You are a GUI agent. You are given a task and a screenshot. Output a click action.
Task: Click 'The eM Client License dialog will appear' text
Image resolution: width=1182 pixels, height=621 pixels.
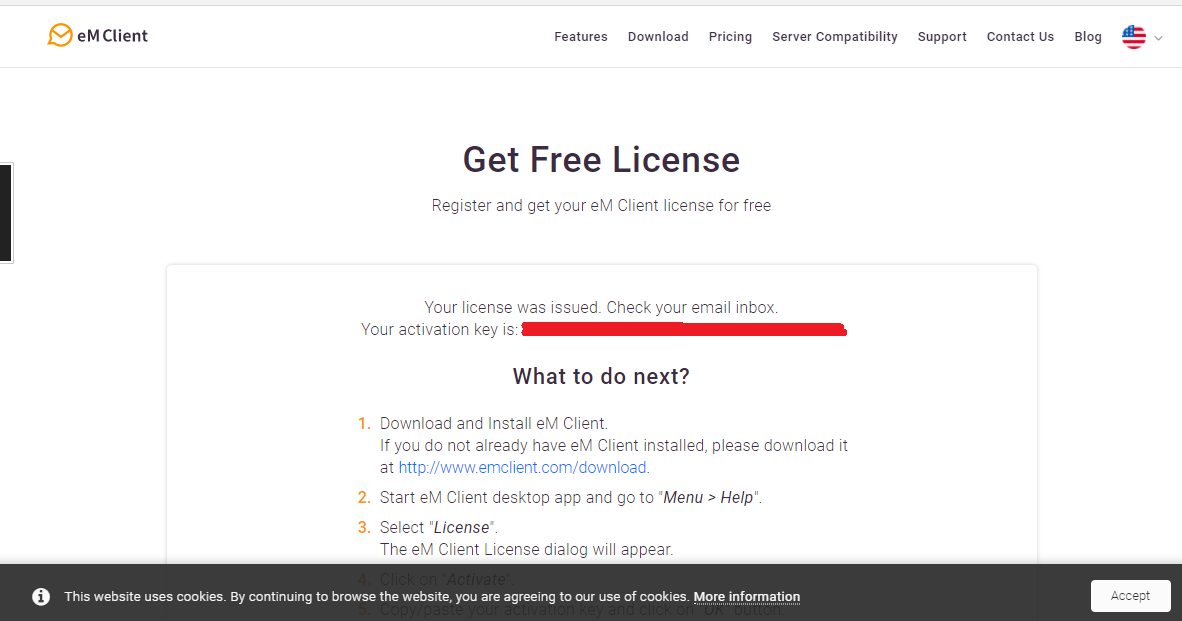(526, 549)
